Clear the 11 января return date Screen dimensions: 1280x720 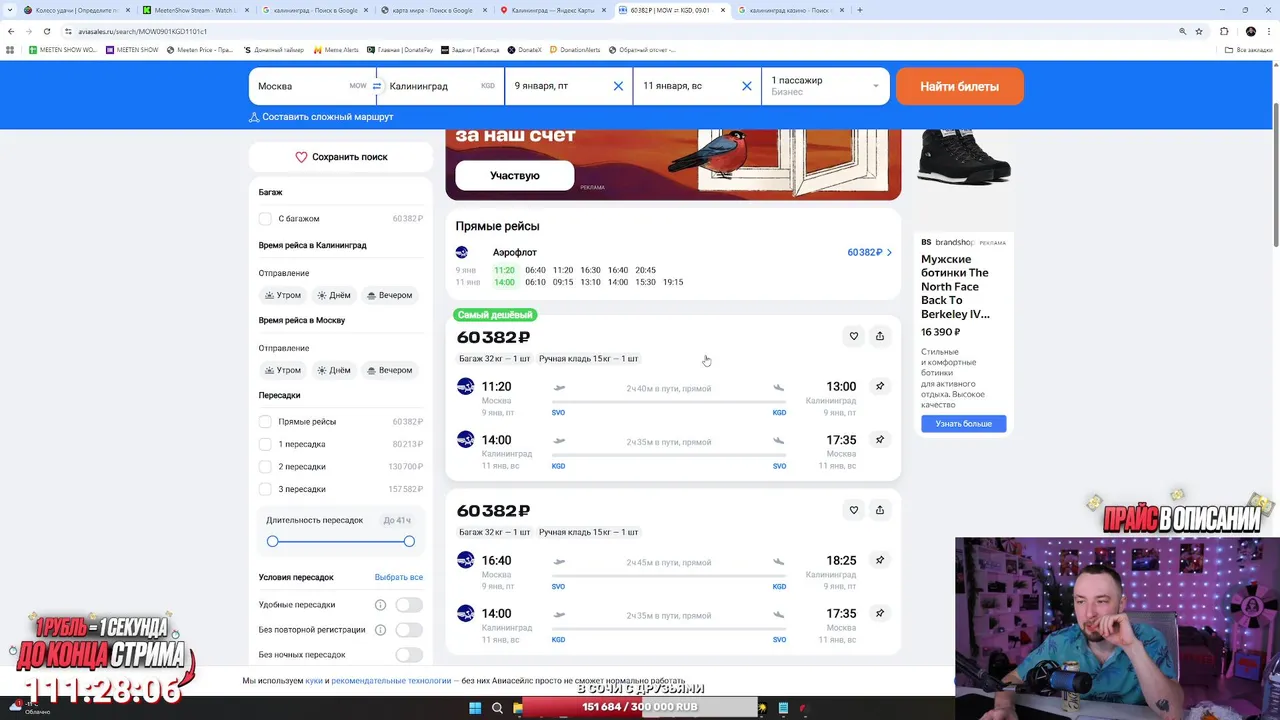pyautogui.click(x=746, y=86)
